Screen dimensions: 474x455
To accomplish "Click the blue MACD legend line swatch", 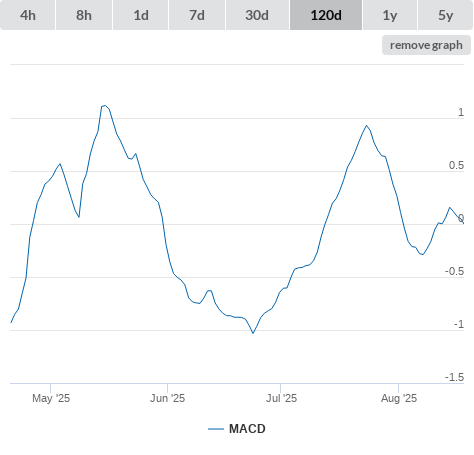I will (216, 429).
